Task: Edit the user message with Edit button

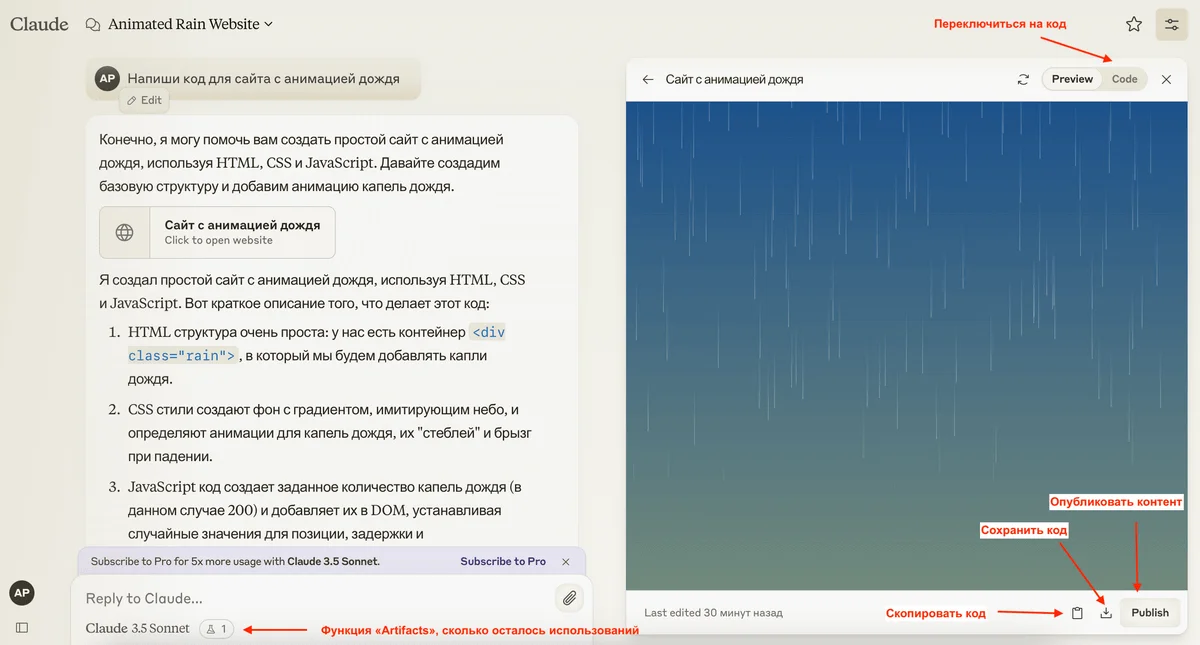Action: click(144, 100)
